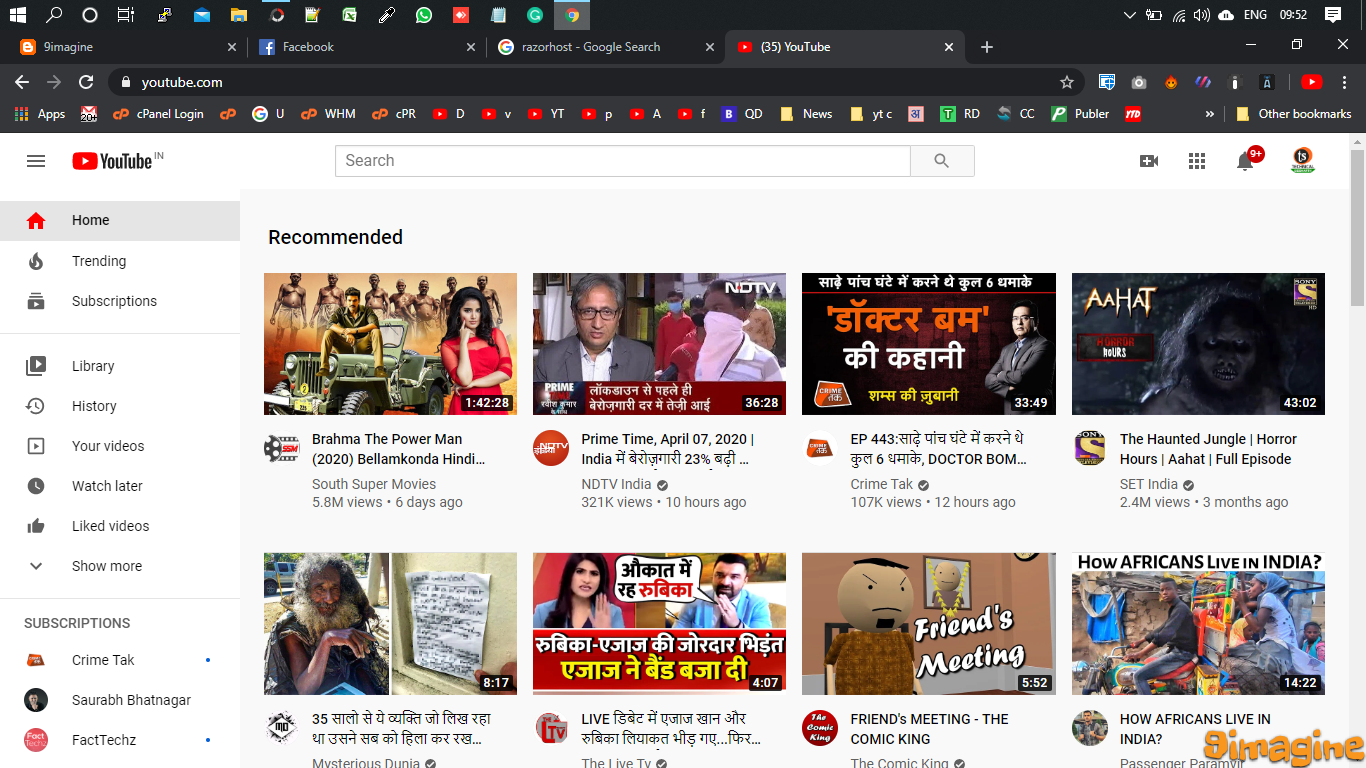The width and height of the screenshot is (1366, 768).
Task: Open FRIEND's MEETING - THE COMIC KING title
Action: pos(930,729)
